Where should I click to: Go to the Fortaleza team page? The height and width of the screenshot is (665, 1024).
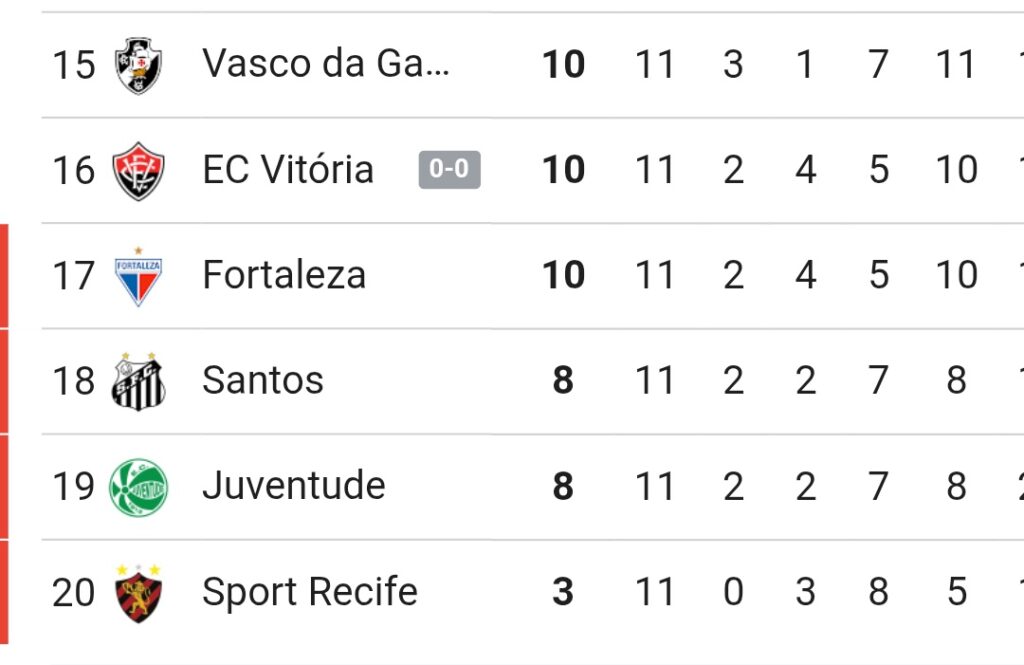pos(284,274)
